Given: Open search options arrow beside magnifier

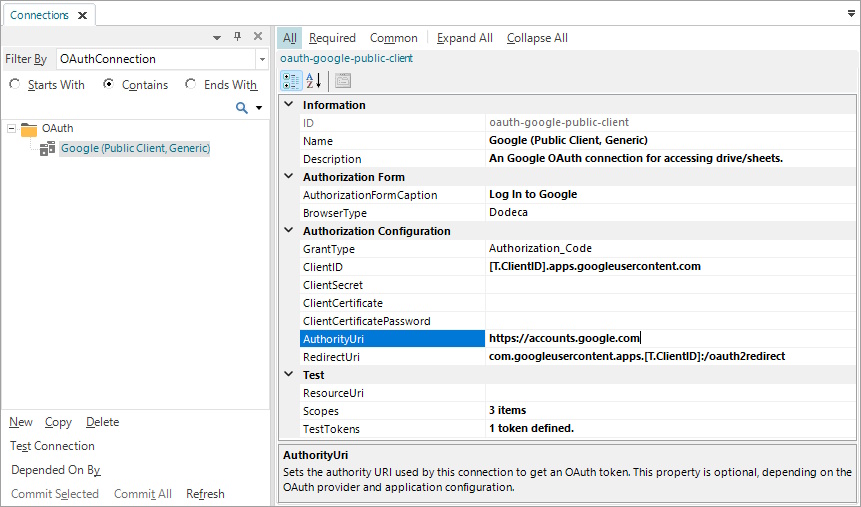Looking at the screenshot, I should (259, 108).
